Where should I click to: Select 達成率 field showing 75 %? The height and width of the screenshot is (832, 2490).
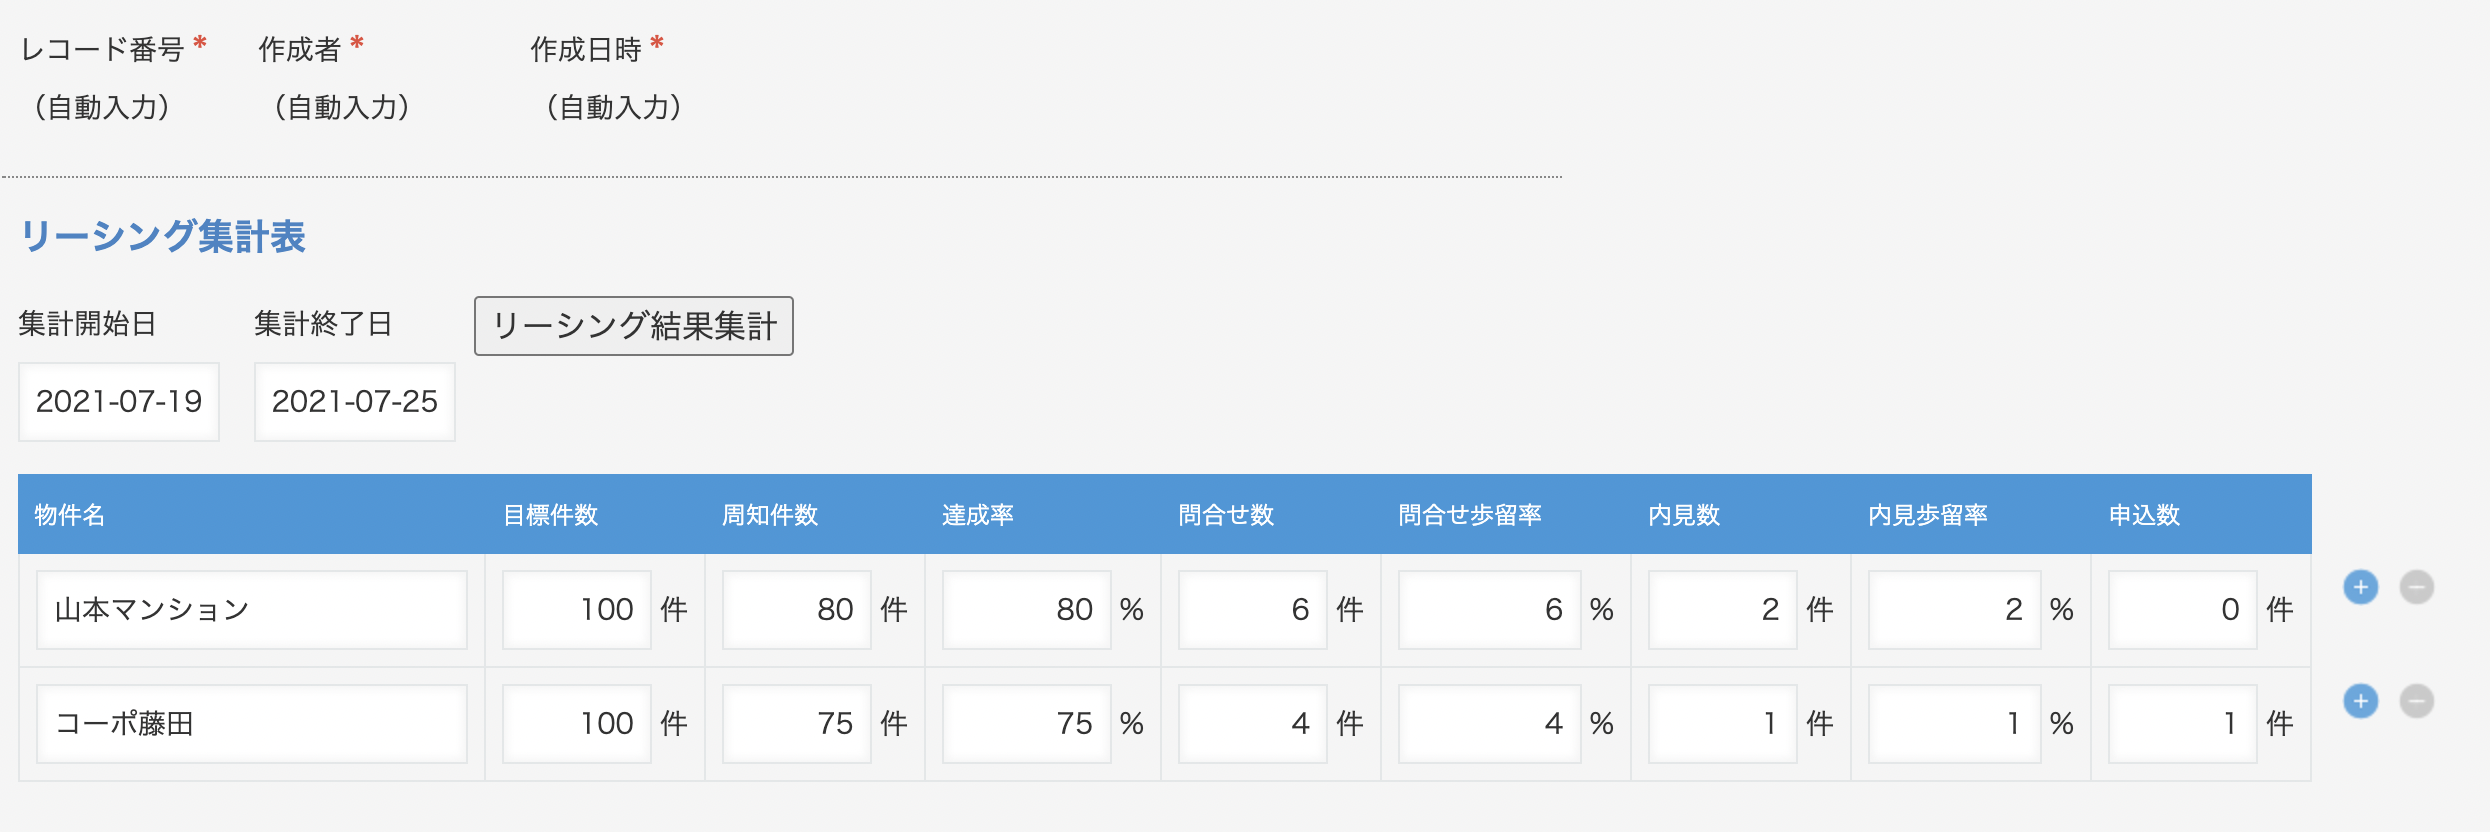1026,724
